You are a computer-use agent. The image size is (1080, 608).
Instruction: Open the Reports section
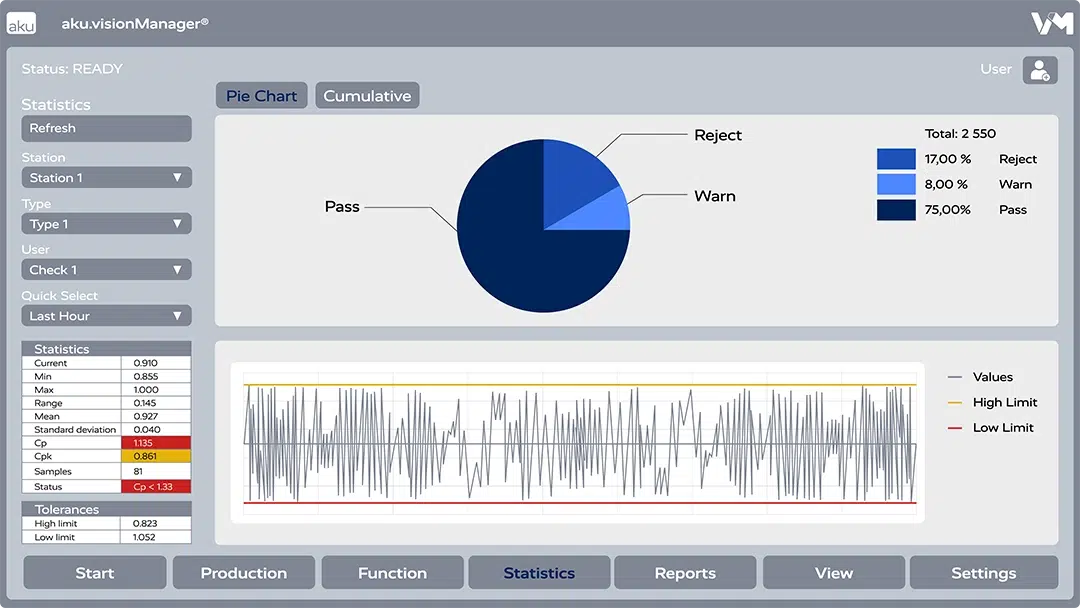(x=685, y=573)
